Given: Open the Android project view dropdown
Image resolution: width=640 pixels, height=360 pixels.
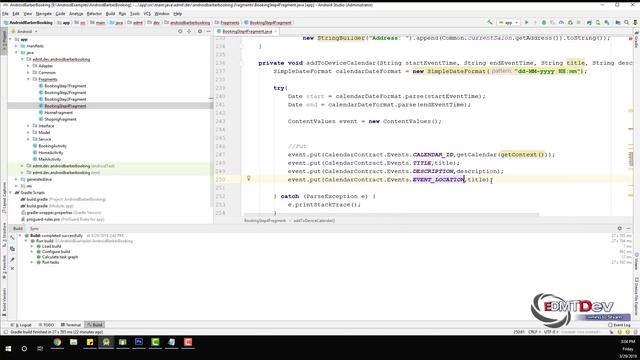Looking at the screenshot, I should point(24,31).
